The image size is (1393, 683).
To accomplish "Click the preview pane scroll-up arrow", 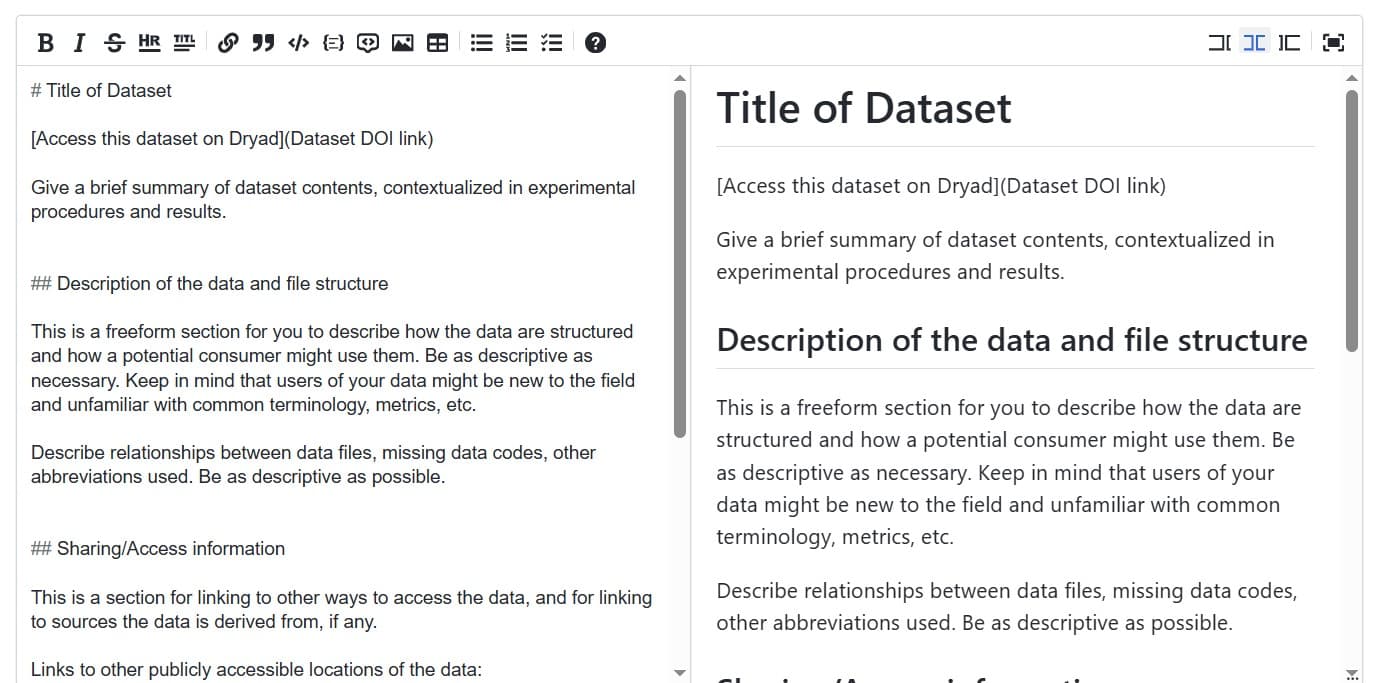I will (1352, 77).
